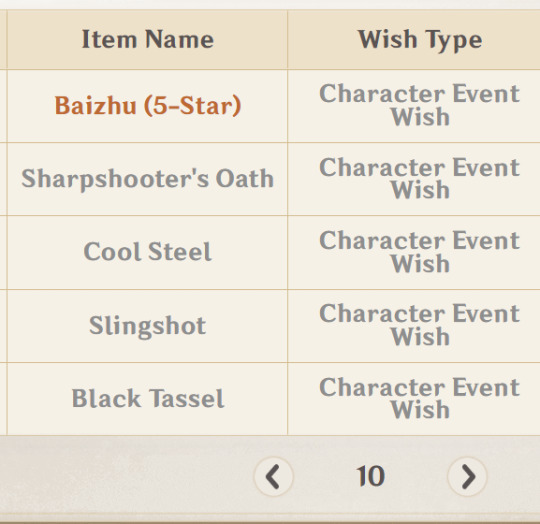Click the narrow header cell left of Item Name
The image size is (540, 524).
(x=3, y=39)
